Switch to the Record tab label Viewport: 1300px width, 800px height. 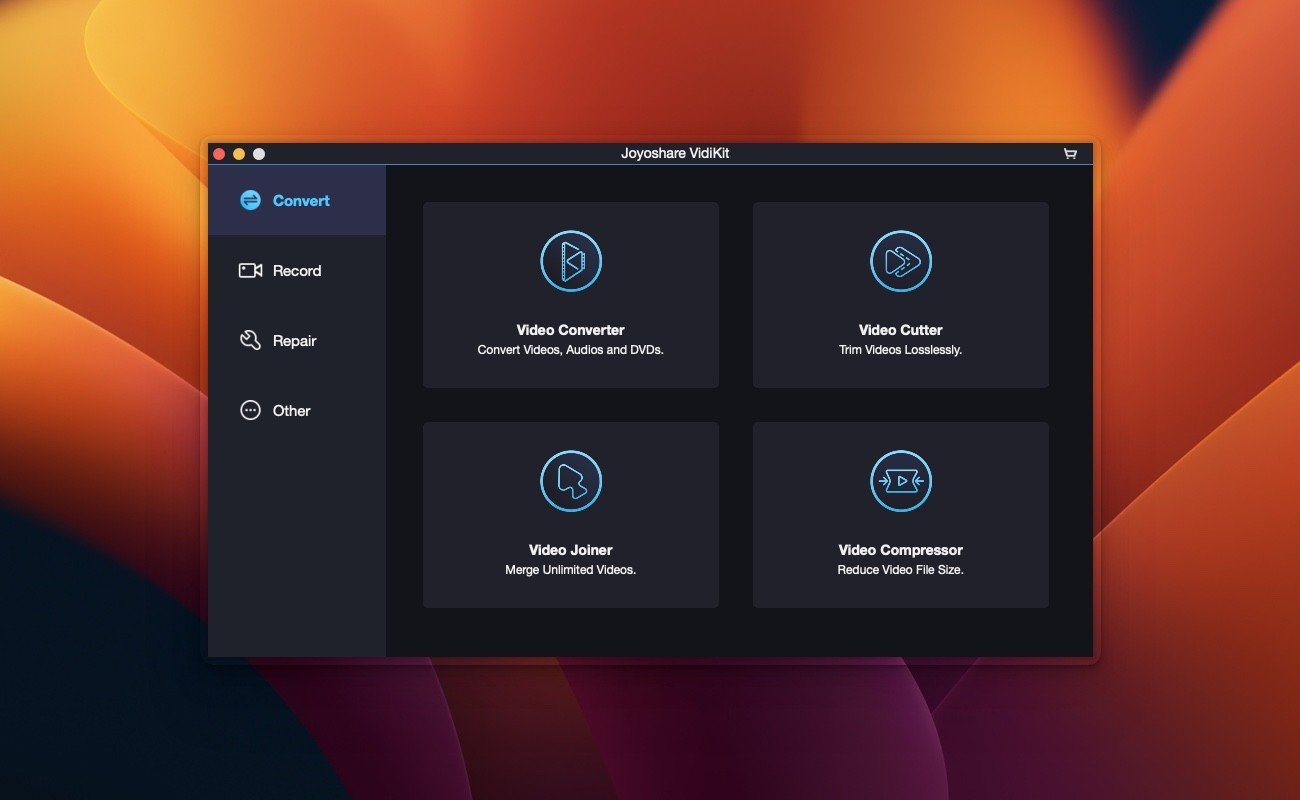(x=297, y=270)
